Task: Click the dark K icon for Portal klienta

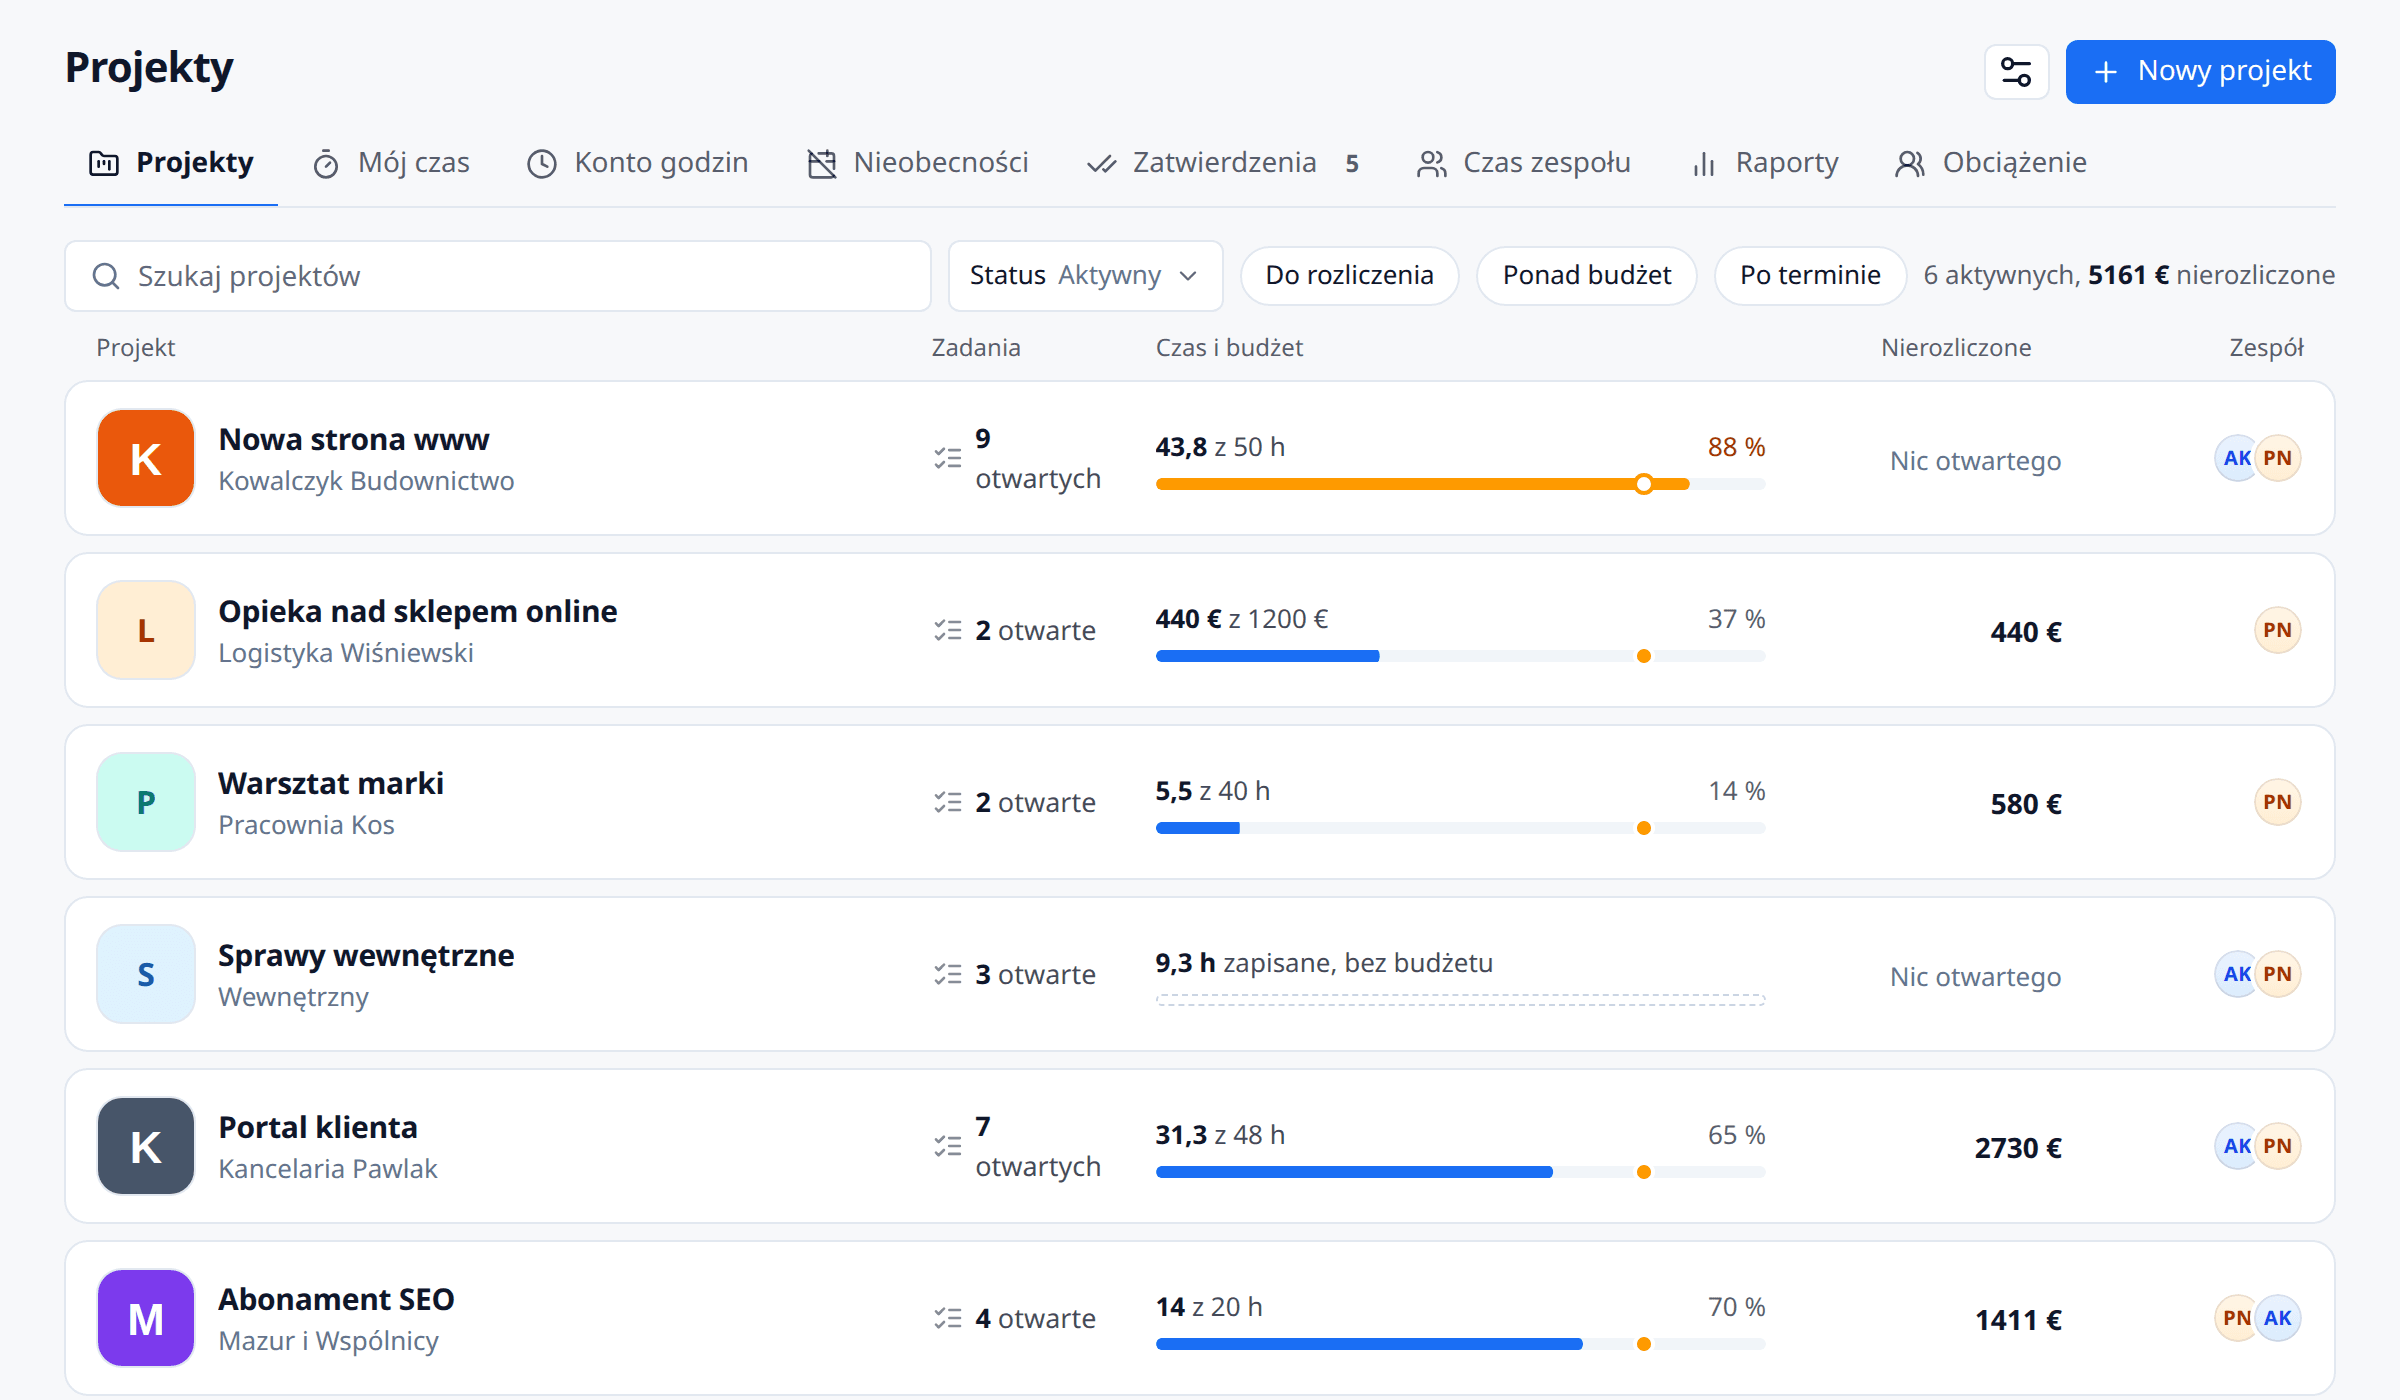Action: pos(146,1146)
